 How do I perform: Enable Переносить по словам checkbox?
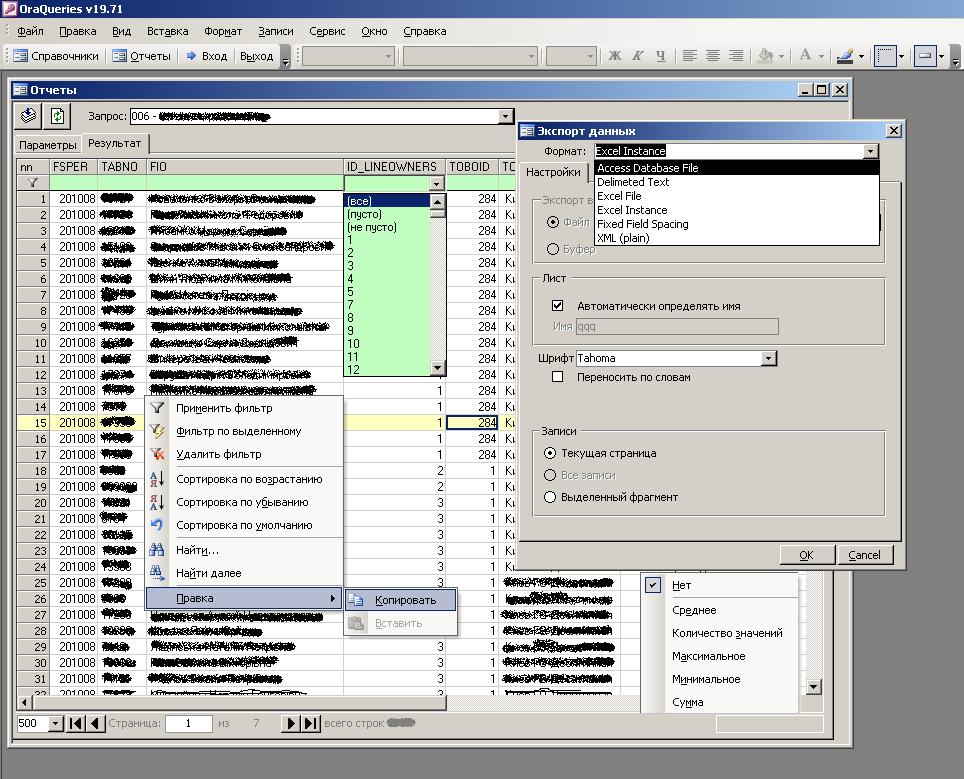click(x=558, y=377)
